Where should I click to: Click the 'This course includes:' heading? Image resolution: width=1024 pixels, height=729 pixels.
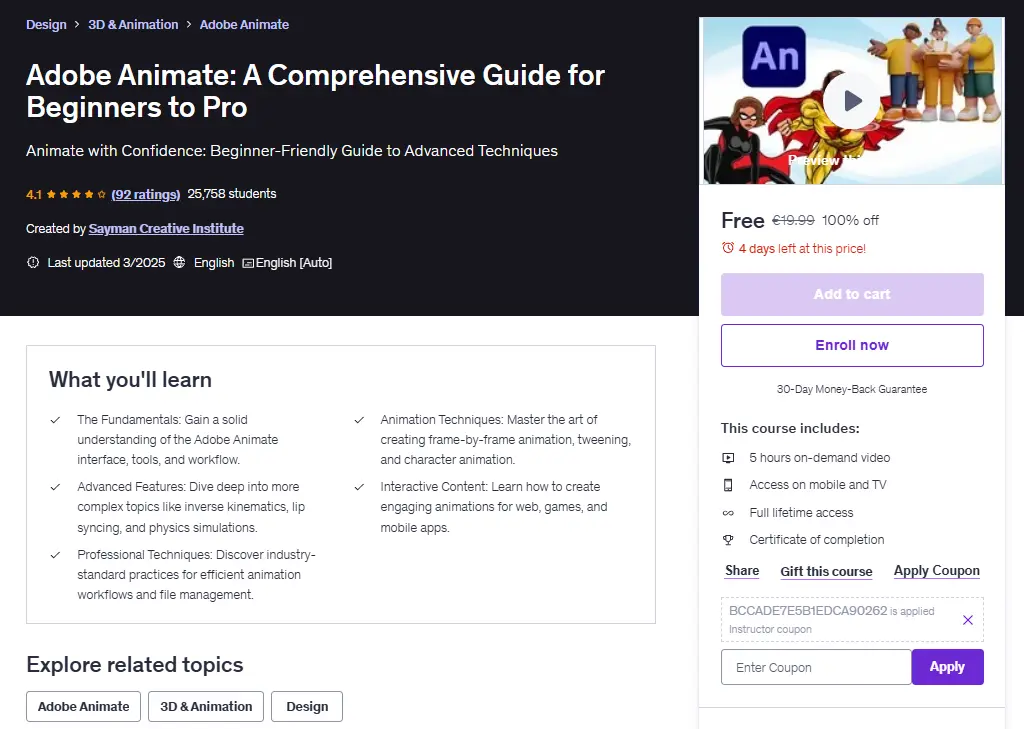790,429
